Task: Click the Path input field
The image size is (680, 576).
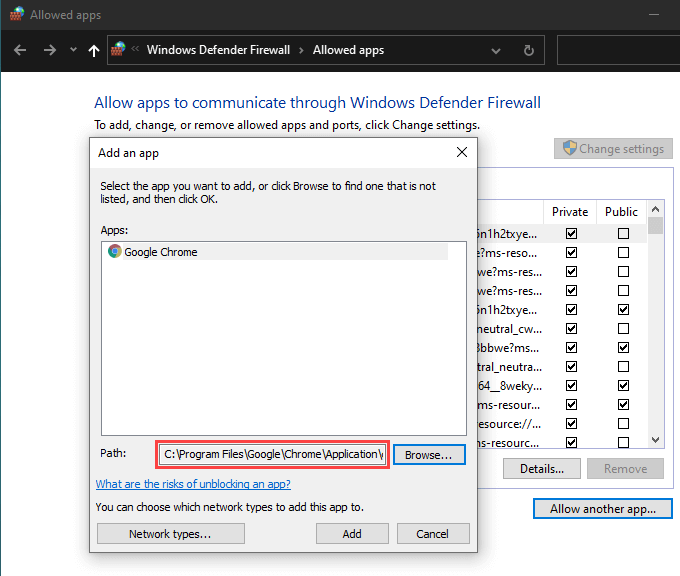Action: (x=272, y=455)
